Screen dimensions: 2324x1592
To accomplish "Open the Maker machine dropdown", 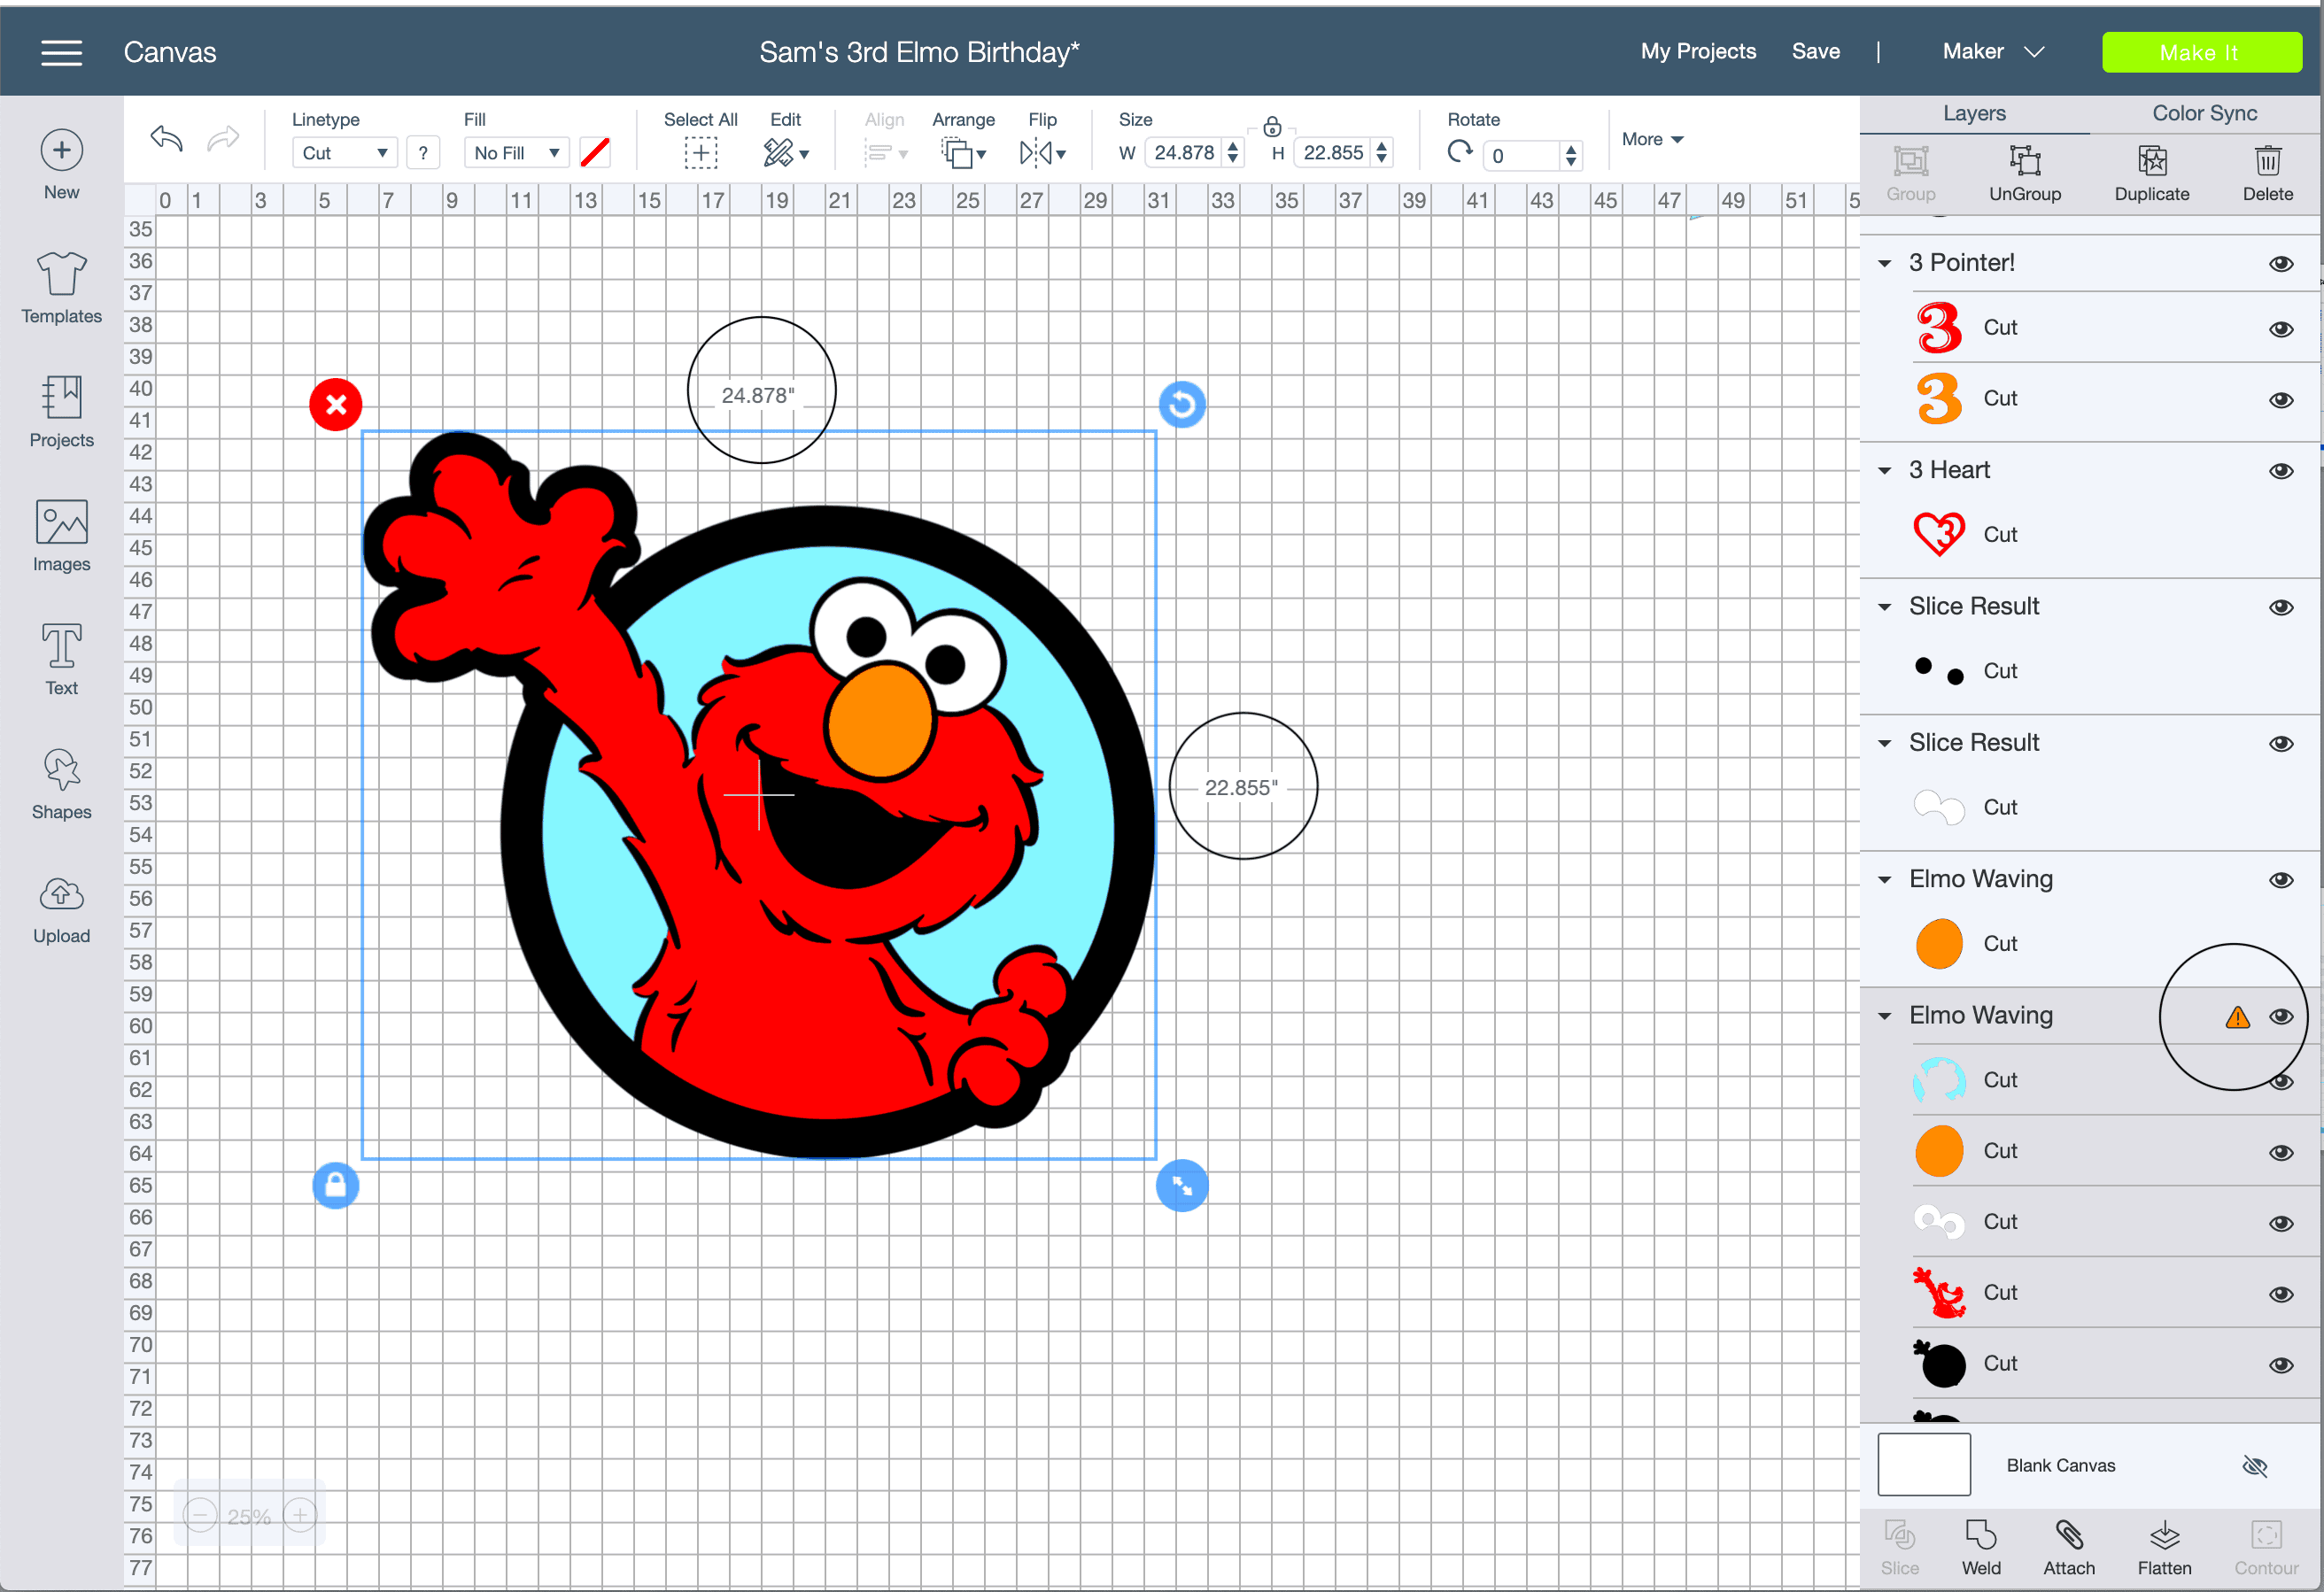I will pos(1993,51).
